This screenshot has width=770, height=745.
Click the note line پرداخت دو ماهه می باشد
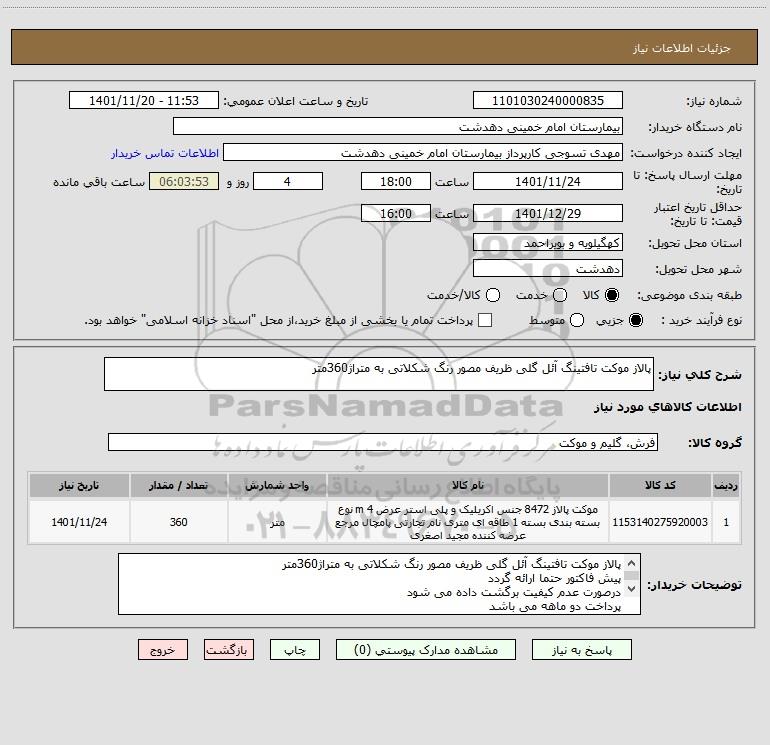tap(555, 607)
